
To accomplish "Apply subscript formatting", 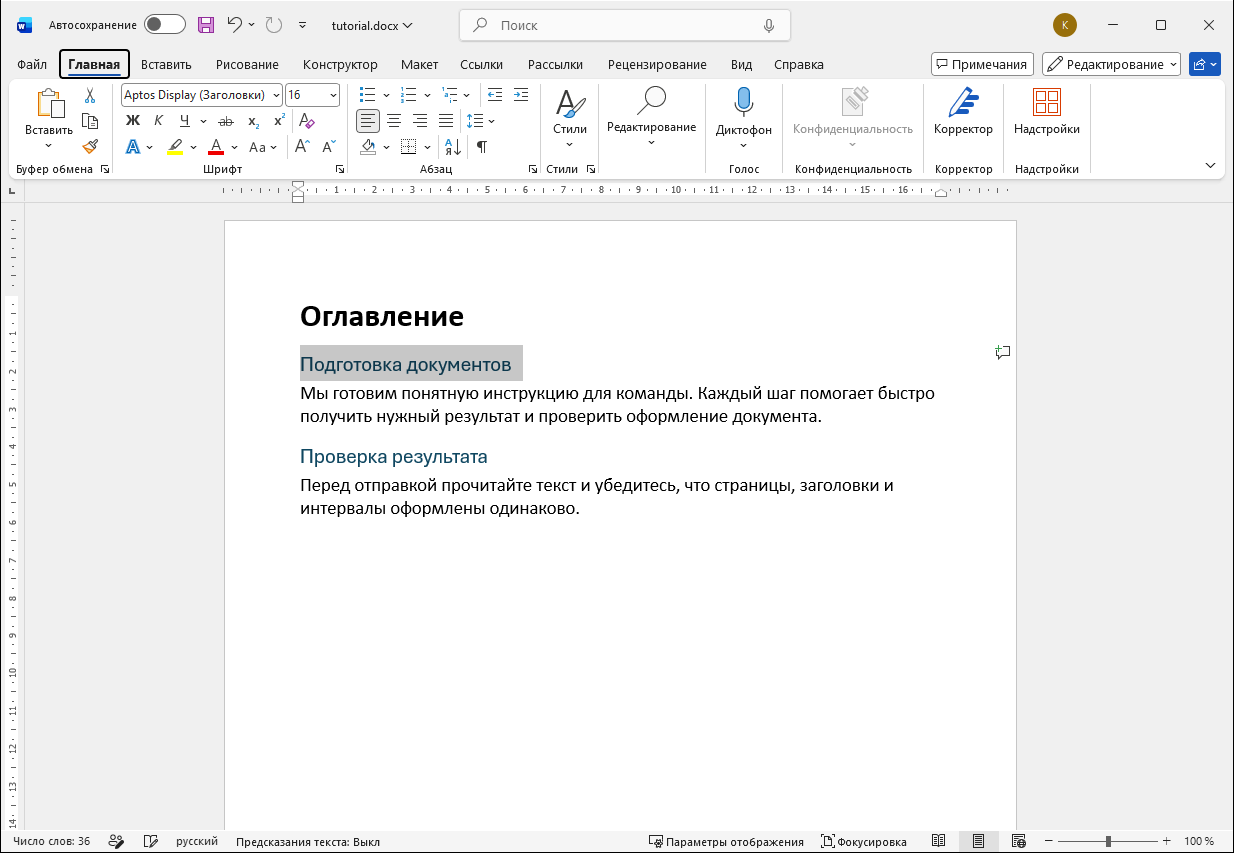I will [253, 121].
